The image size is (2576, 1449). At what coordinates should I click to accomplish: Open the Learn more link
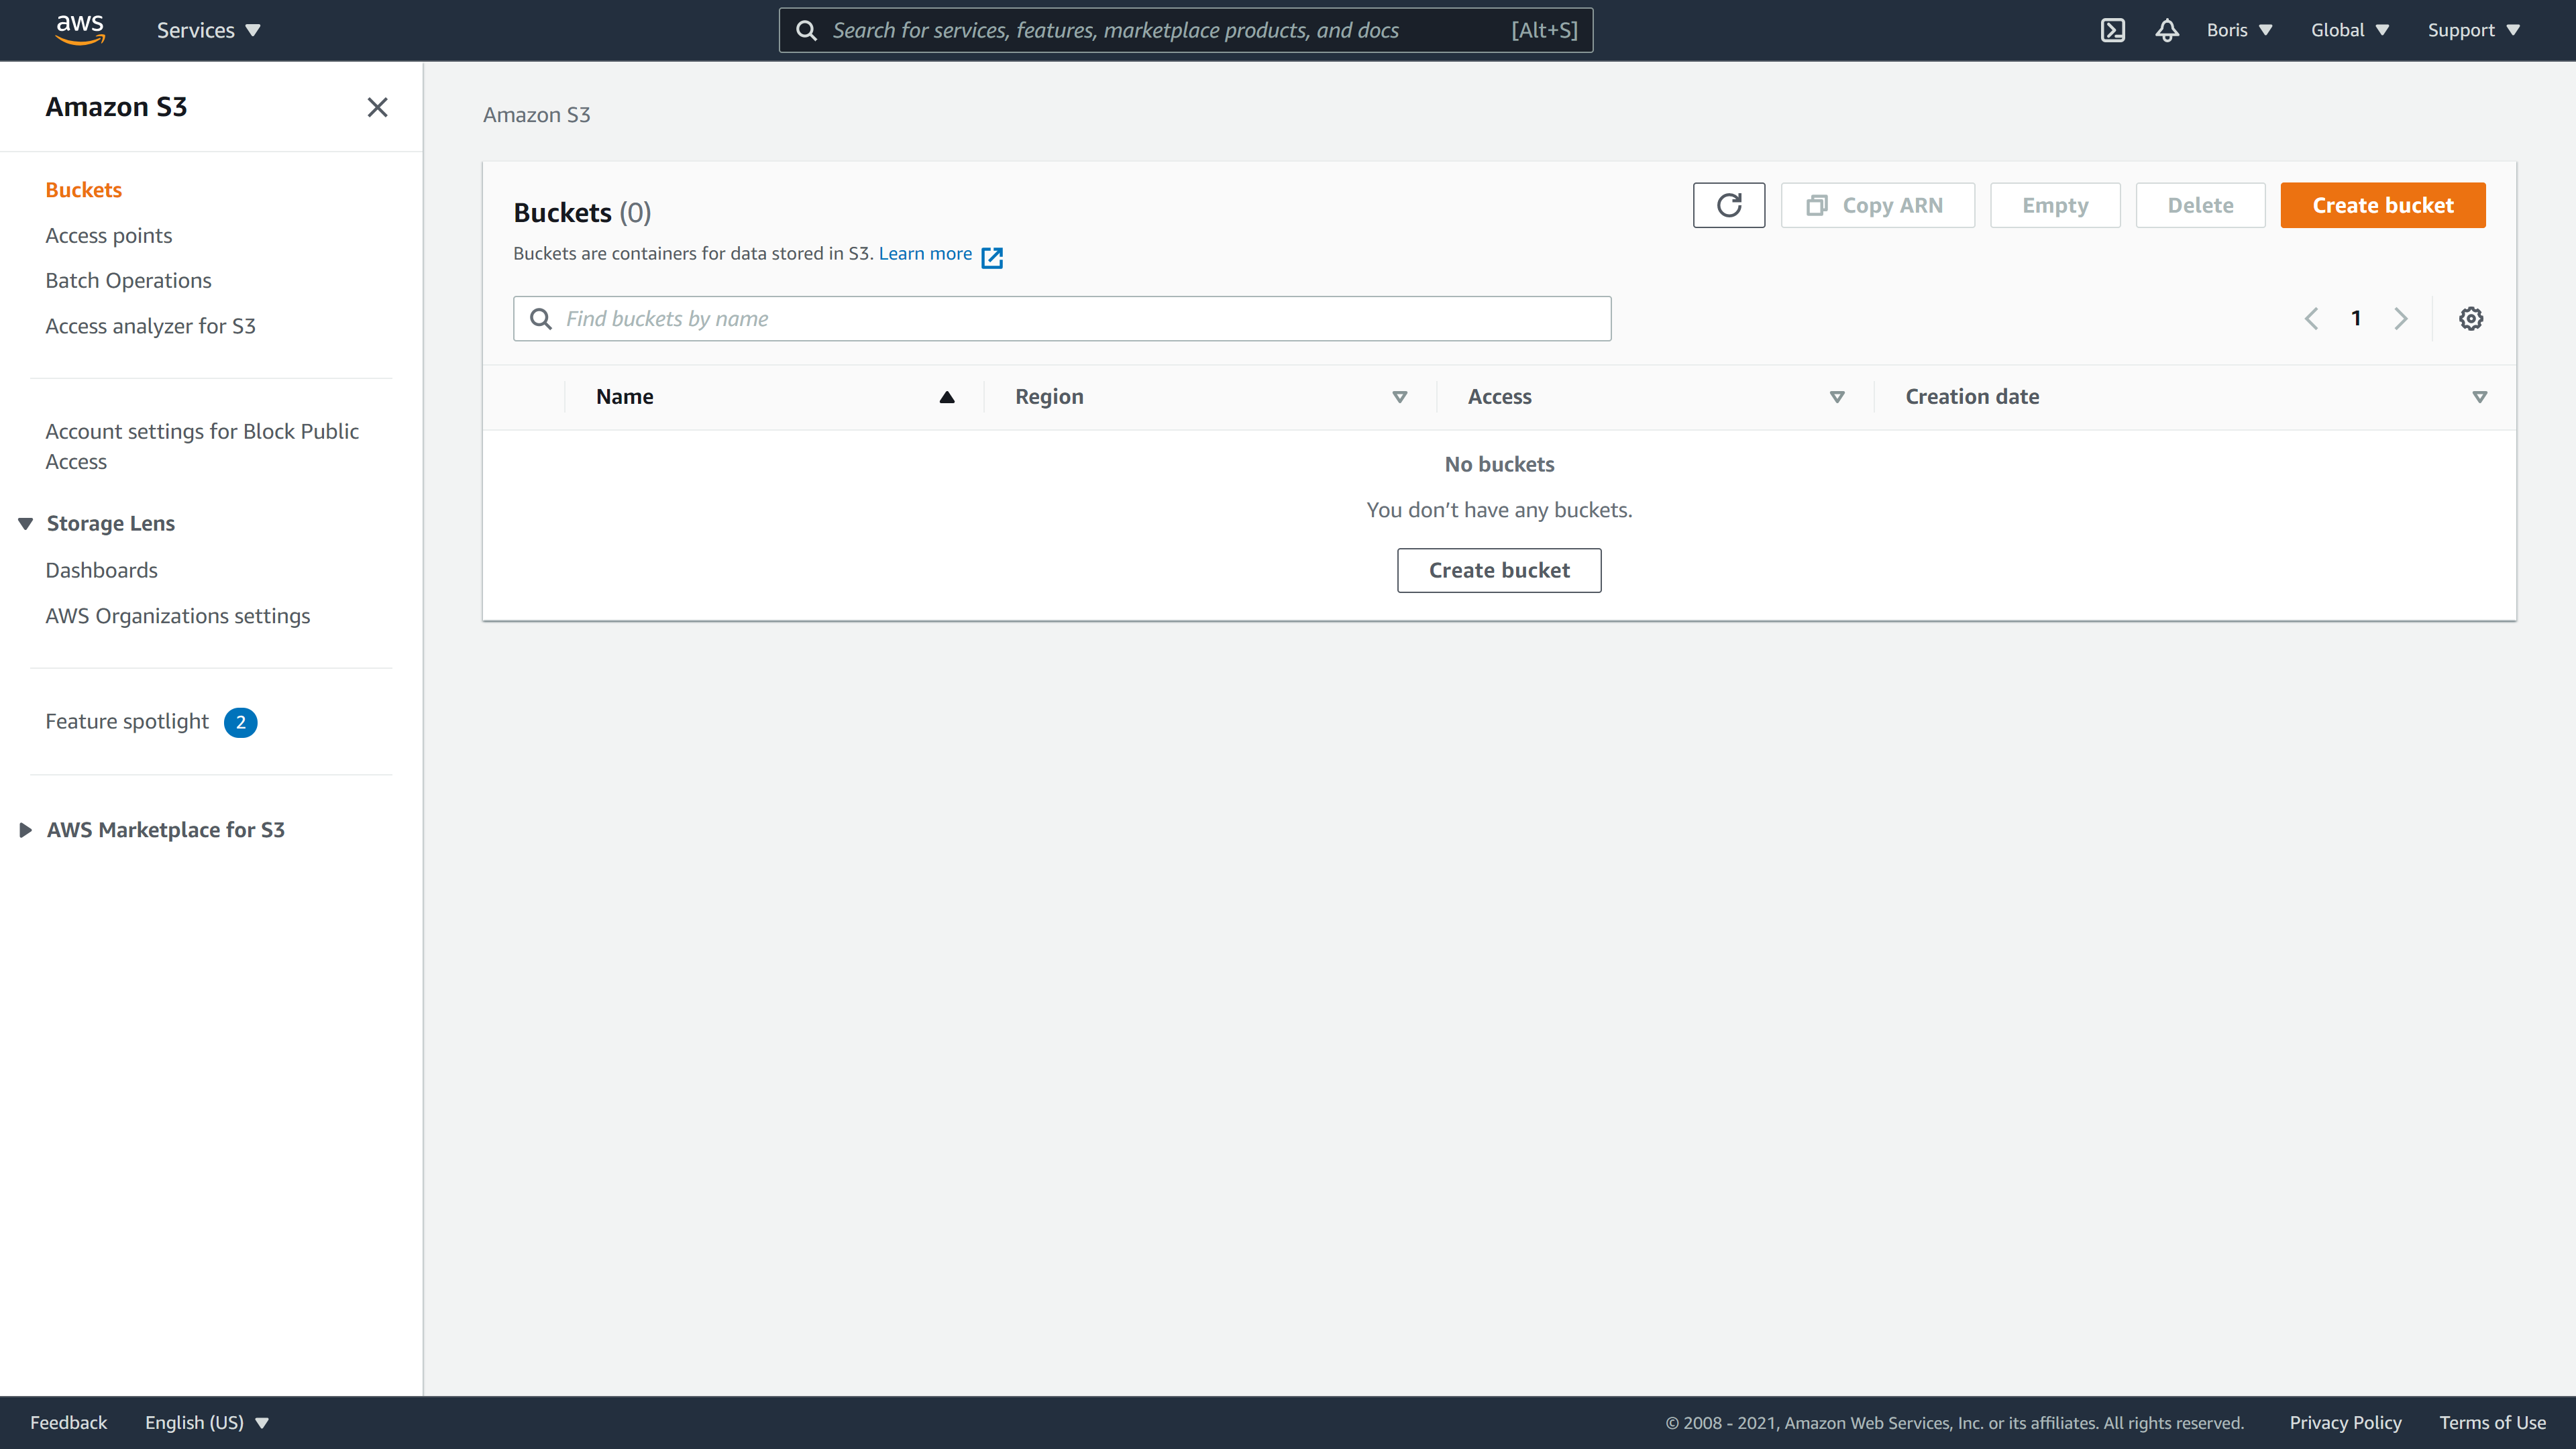[925, 254]
